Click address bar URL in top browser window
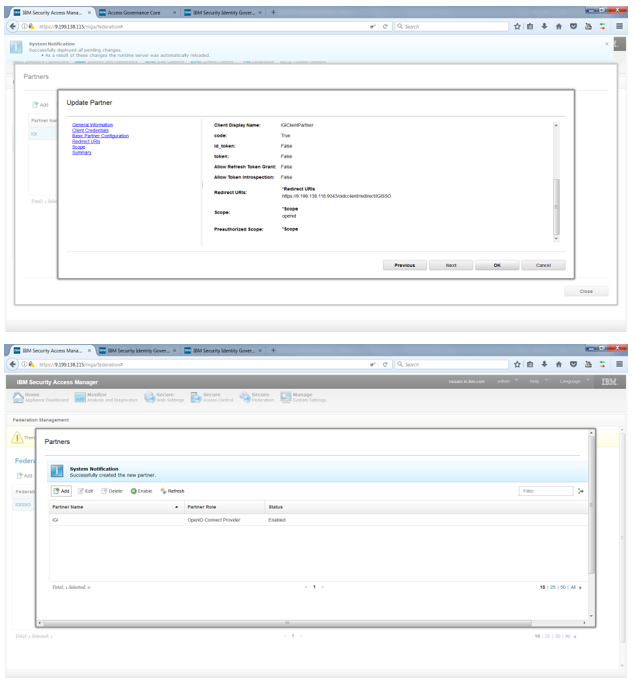Screen dimensions: 635x687 coord(81,27)
